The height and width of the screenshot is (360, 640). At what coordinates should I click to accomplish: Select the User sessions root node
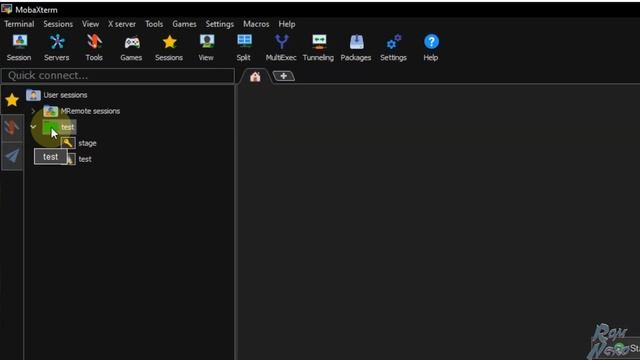tap(65, 95)
